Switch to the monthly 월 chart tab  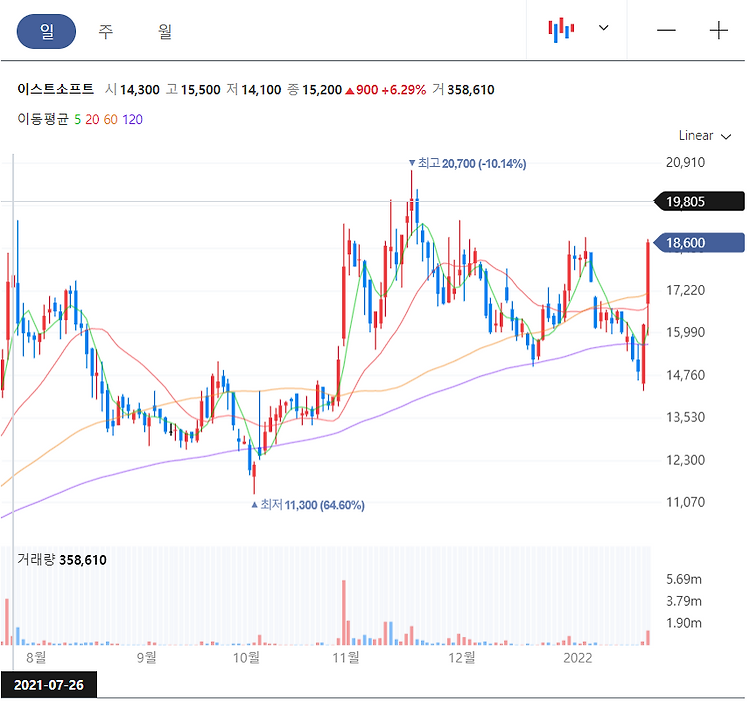tap(165, 32)
